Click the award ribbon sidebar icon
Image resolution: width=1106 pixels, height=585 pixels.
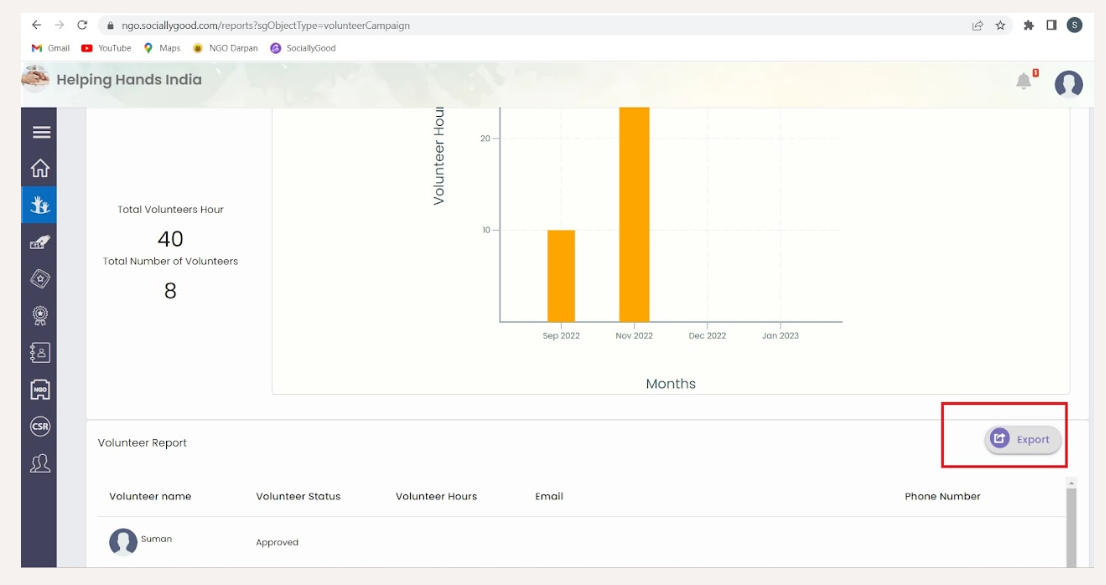click(40, 315)
